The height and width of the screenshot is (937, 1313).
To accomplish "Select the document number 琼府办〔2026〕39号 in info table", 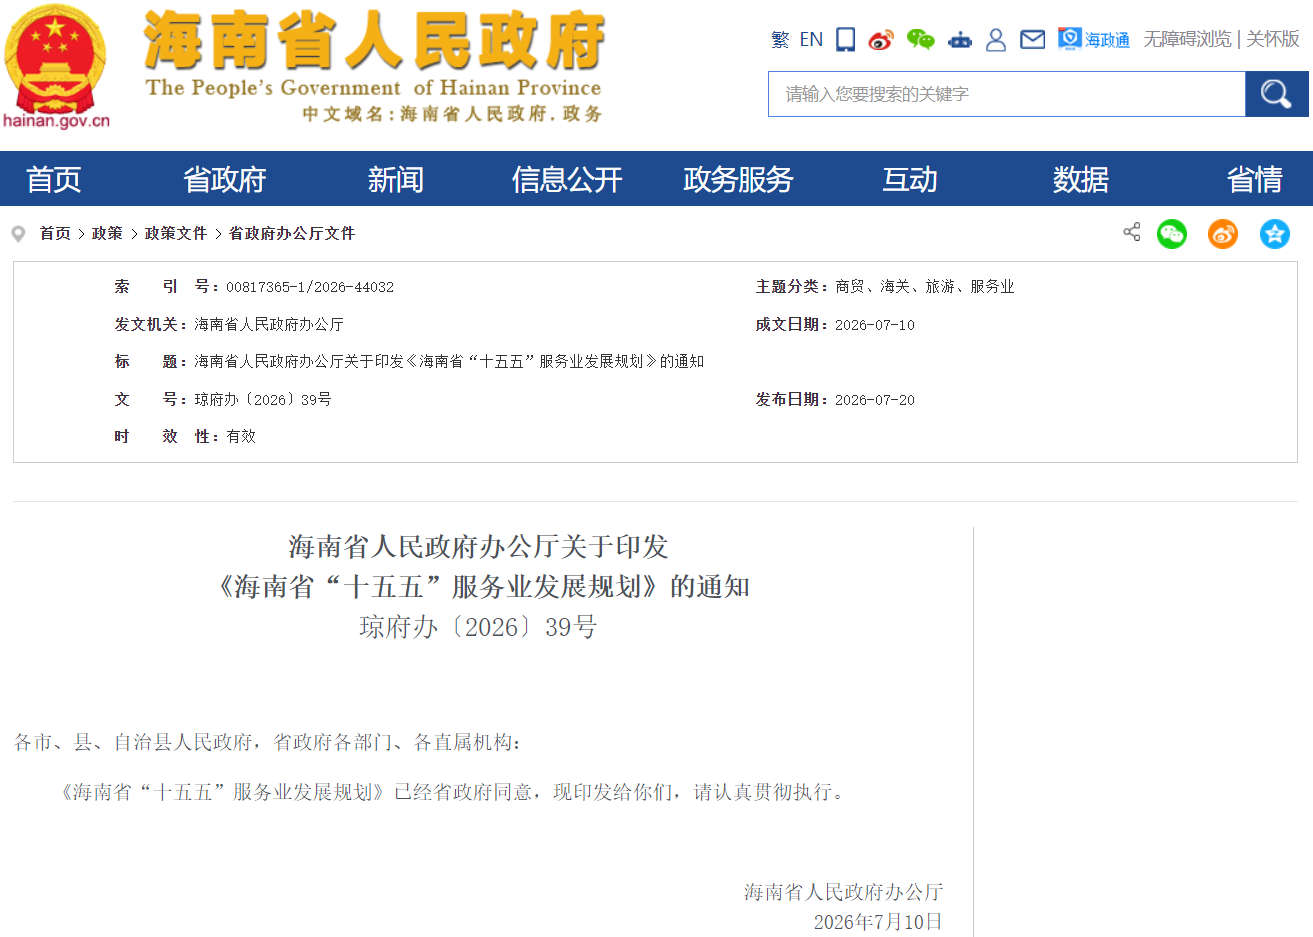I will (263, 399).
